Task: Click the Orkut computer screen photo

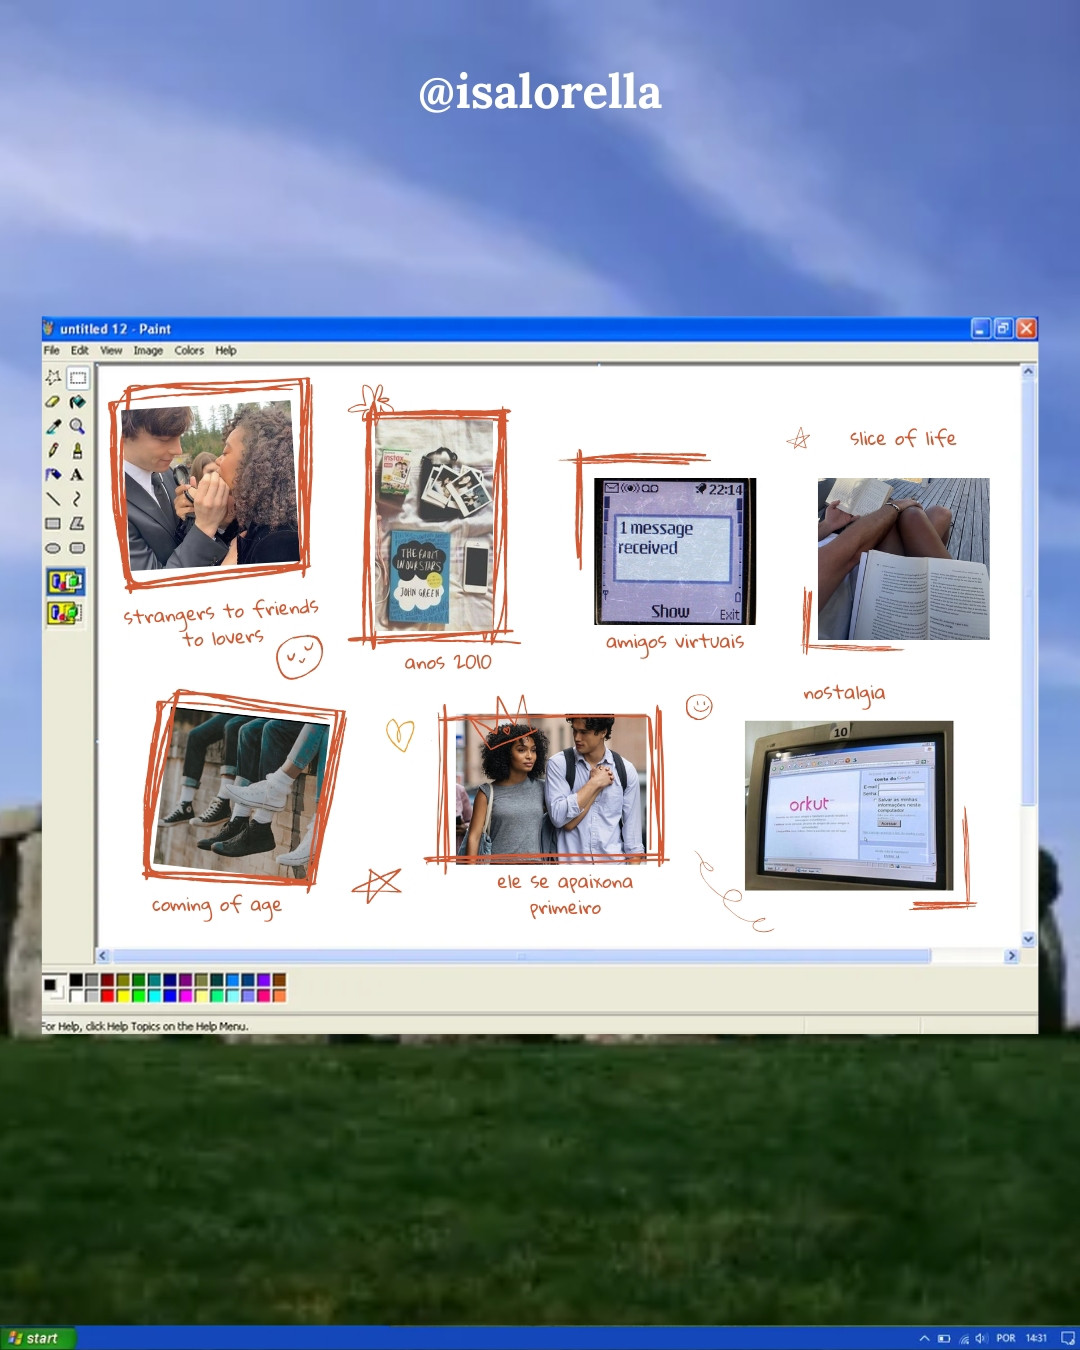Action: (x=849, y=806)
